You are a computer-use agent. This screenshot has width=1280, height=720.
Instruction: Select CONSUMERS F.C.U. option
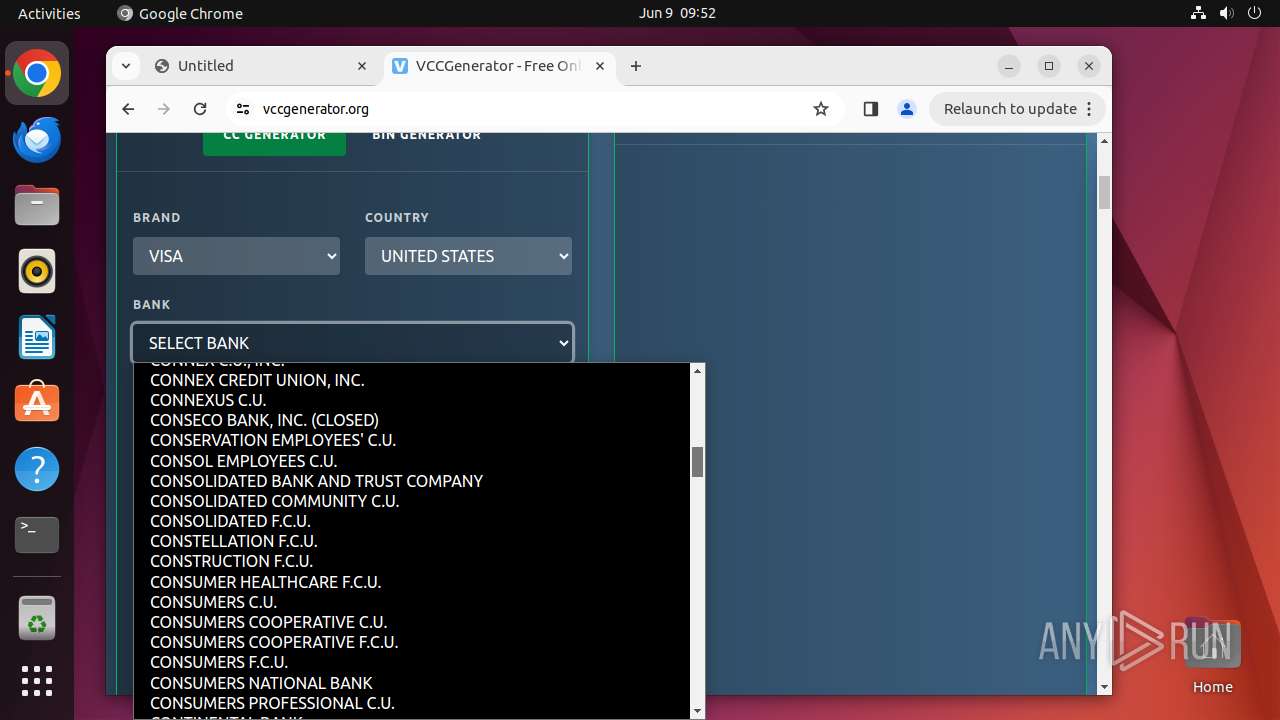(412, 662)
